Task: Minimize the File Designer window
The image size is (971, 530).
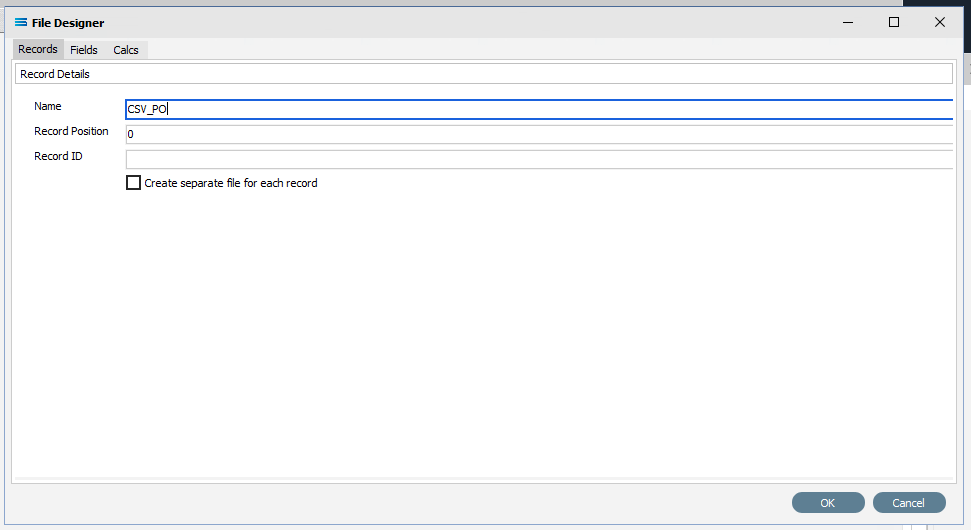Action: pos(848,22)
